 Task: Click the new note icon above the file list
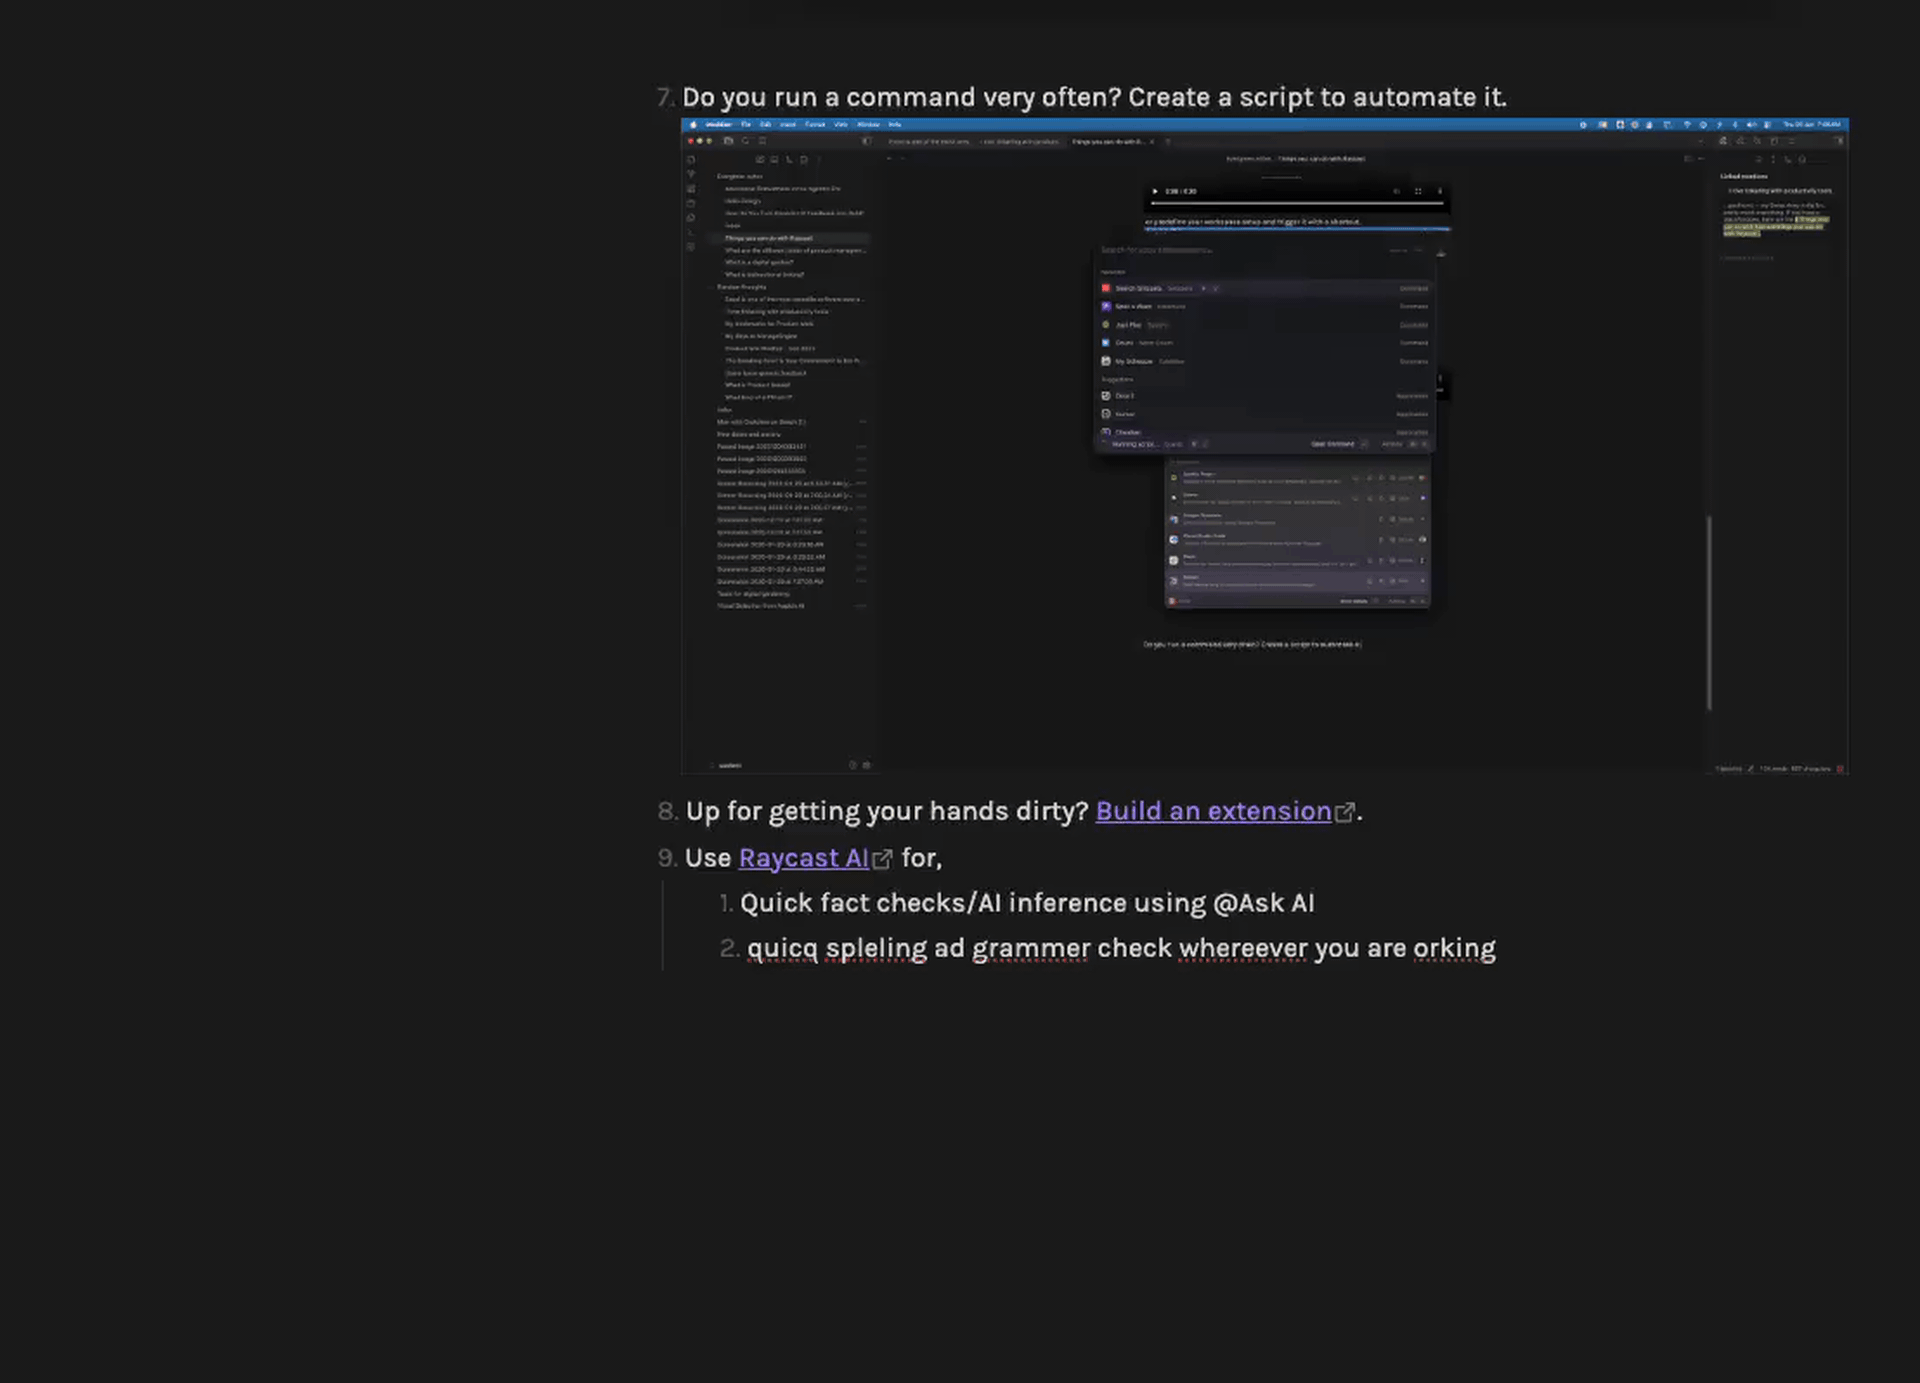point(760,159)
